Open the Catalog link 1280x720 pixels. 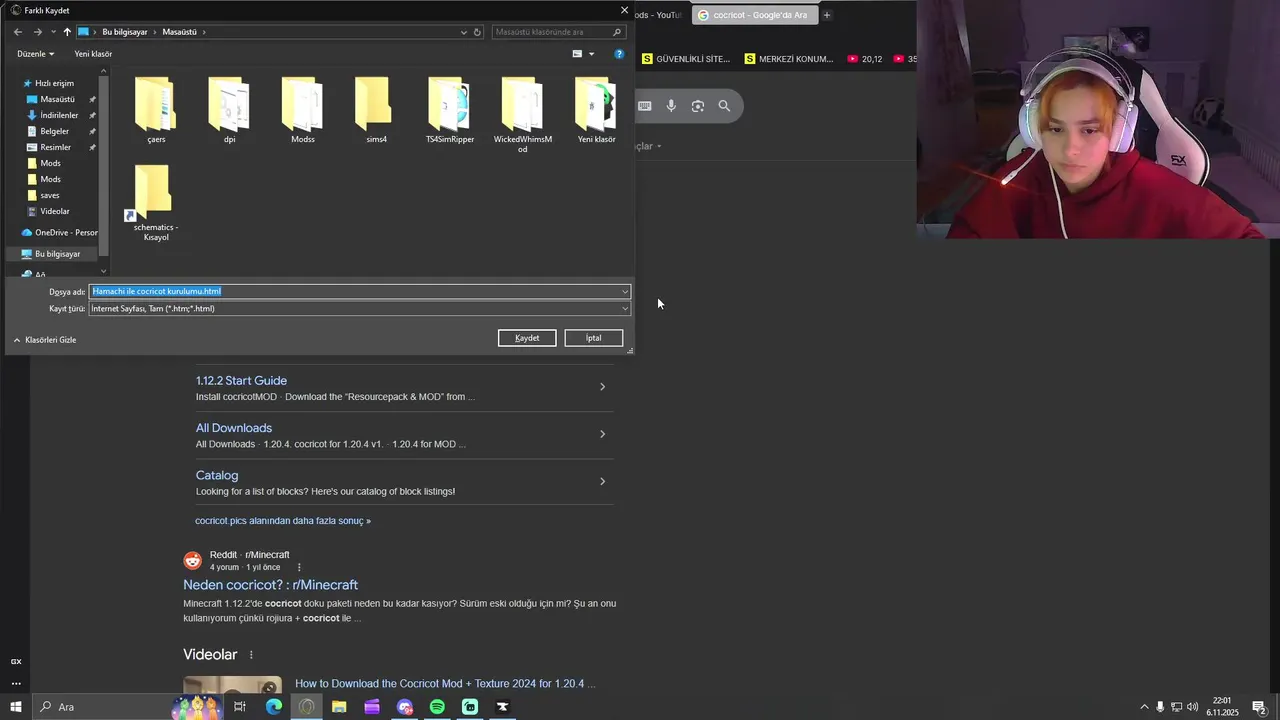[x=217, y=475]
